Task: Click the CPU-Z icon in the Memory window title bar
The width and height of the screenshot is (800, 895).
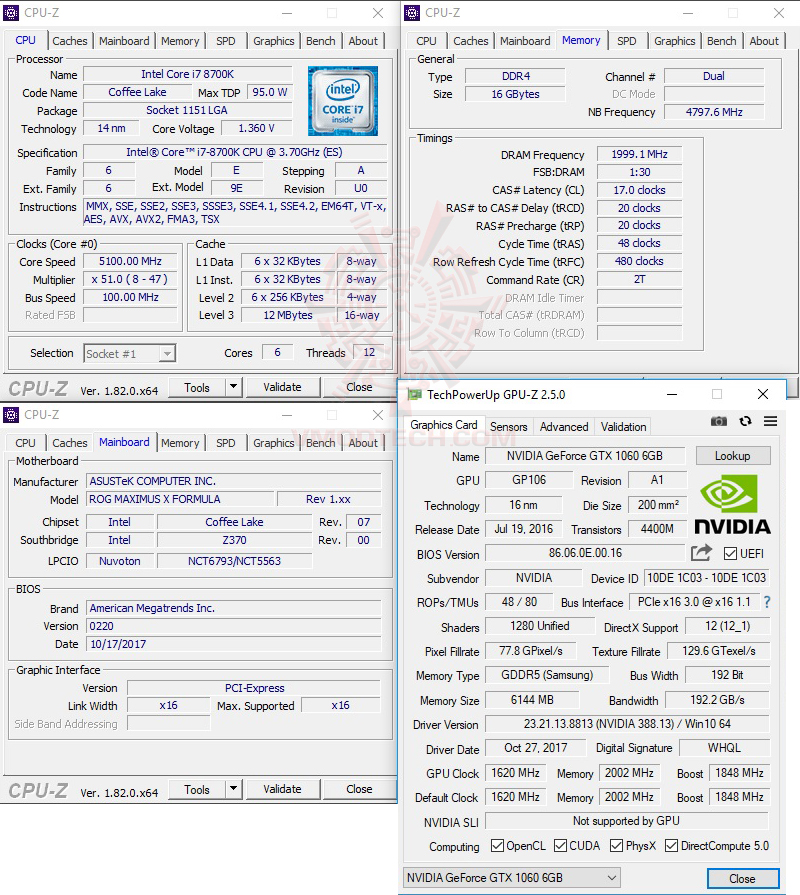Action: coord(412,13)
